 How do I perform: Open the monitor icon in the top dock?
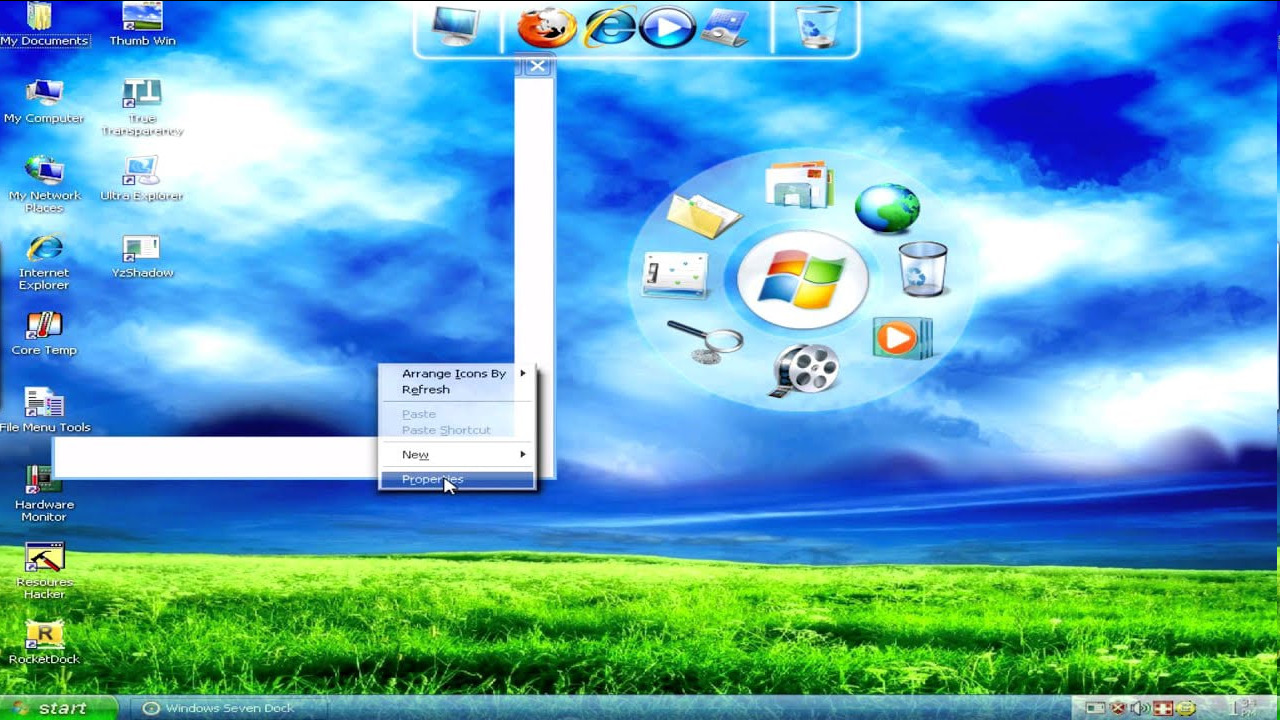coord(456,26)
